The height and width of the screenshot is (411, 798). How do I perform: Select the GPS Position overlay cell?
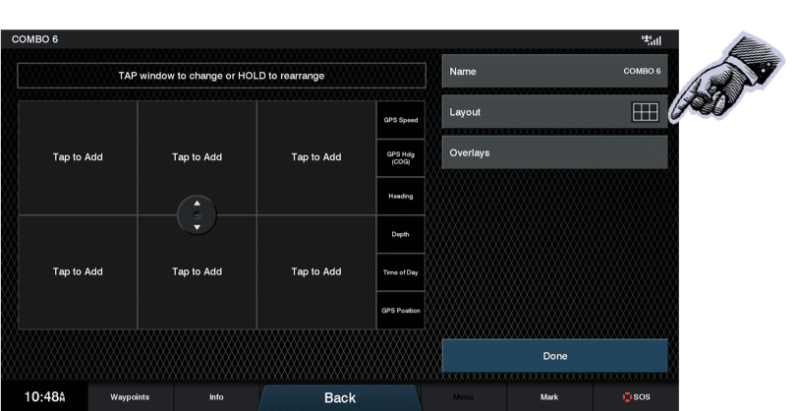click(x=401, y=310)
